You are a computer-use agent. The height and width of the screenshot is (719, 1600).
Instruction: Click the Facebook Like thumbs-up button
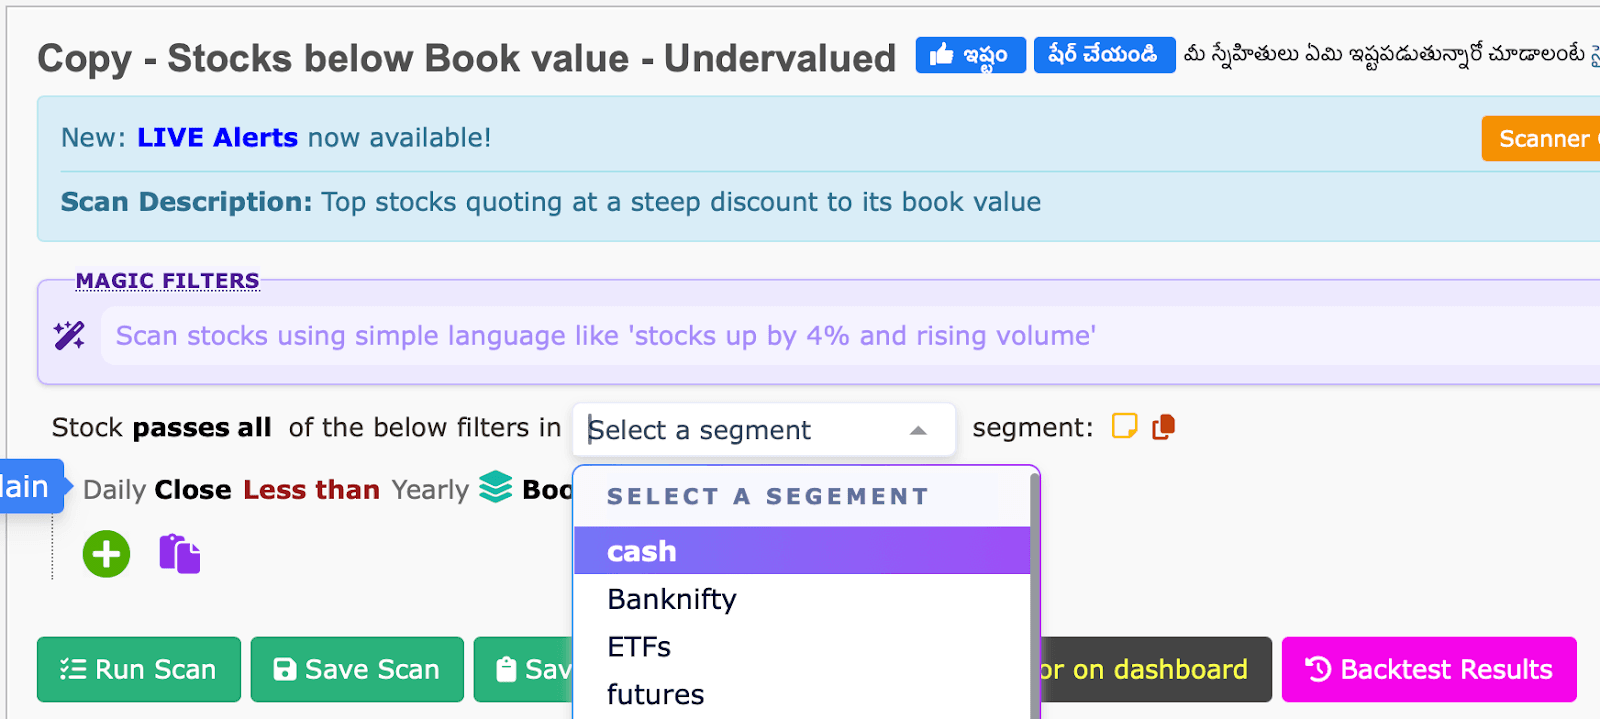click(969, 55)
